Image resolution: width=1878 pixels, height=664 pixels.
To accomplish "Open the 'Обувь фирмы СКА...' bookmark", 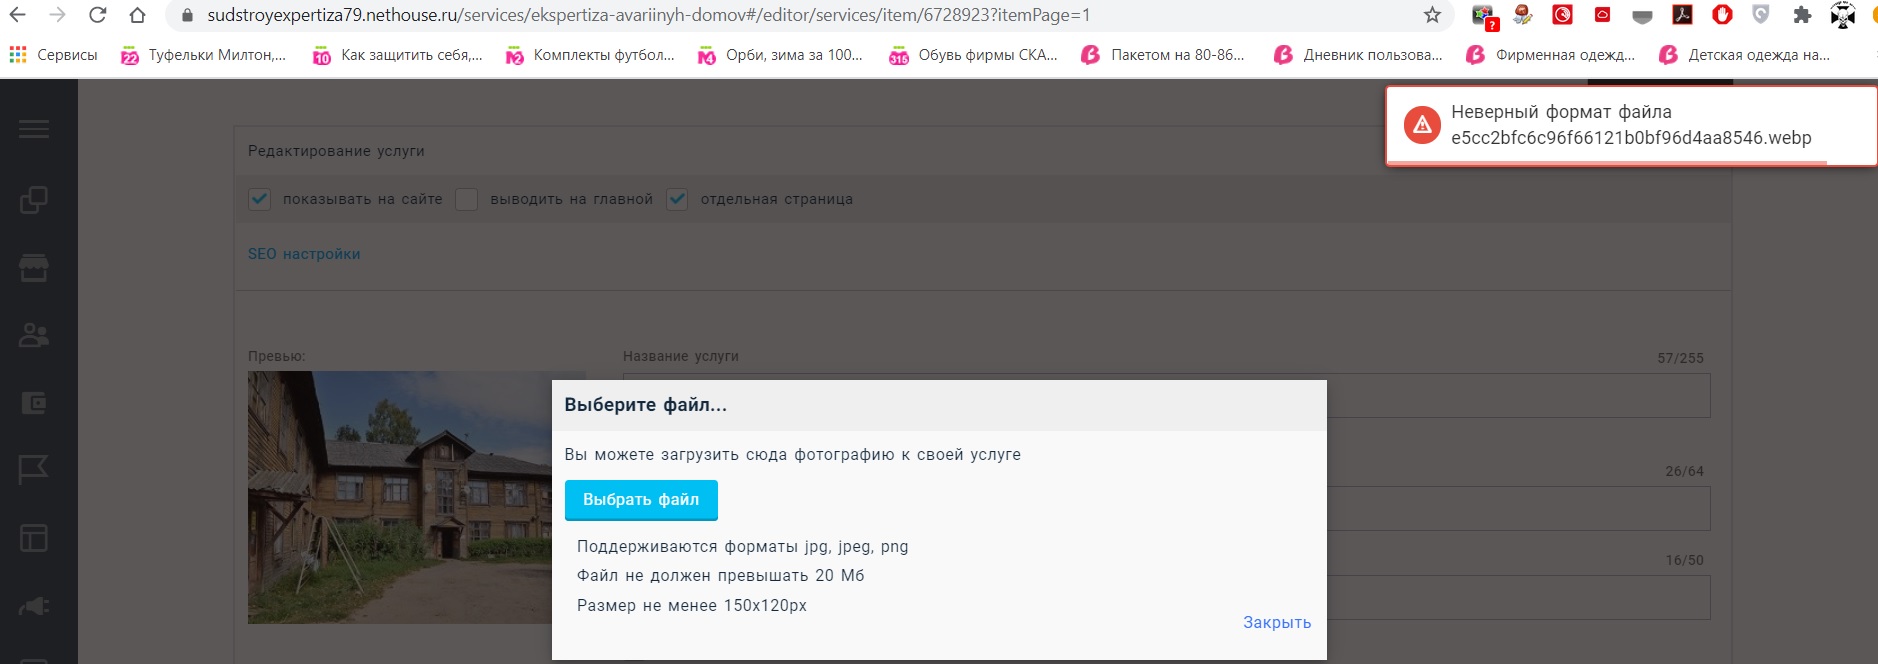I will click(x=974, y=55).
